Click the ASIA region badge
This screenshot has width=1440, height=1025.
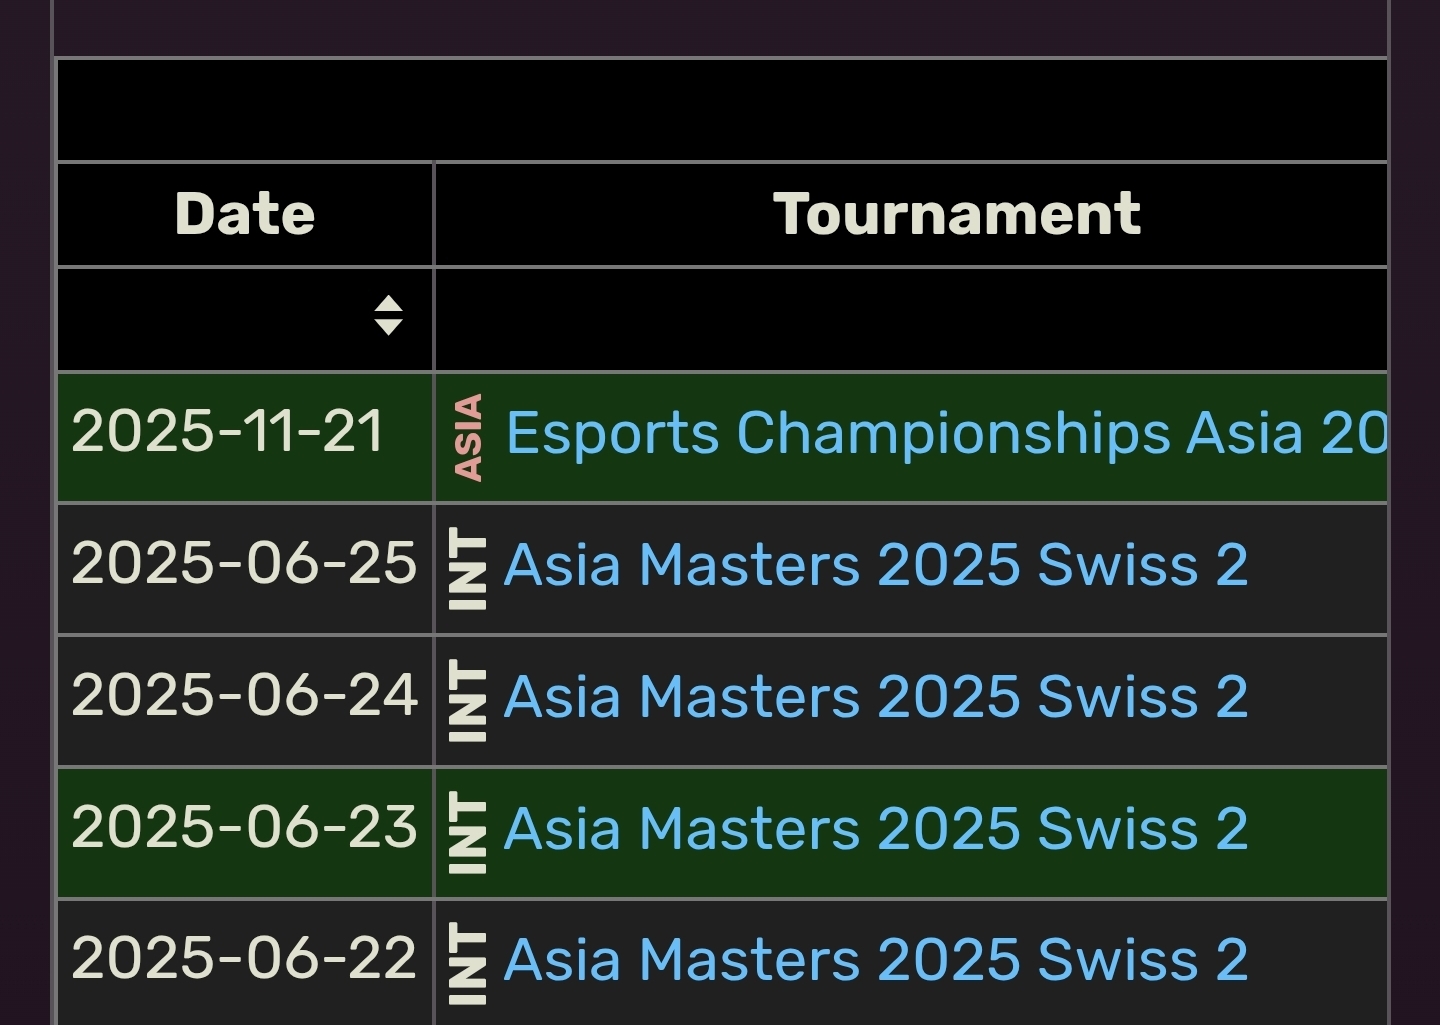coord(468,437)
